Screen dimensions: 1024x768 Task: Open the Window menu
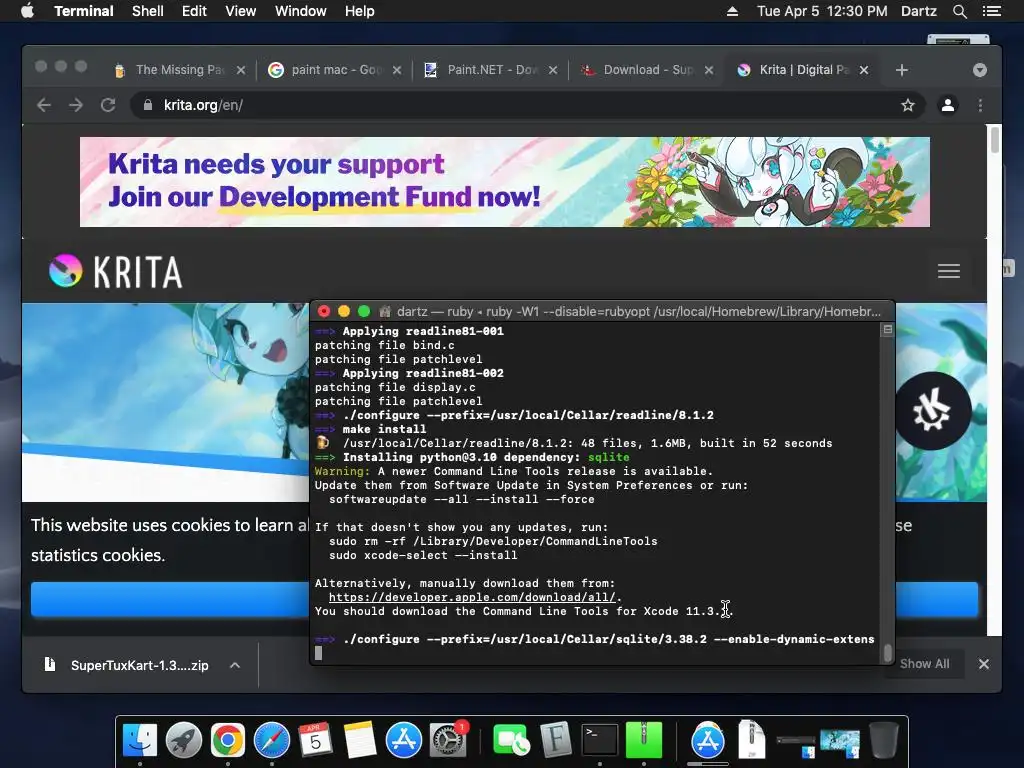(x=300, y=11)
